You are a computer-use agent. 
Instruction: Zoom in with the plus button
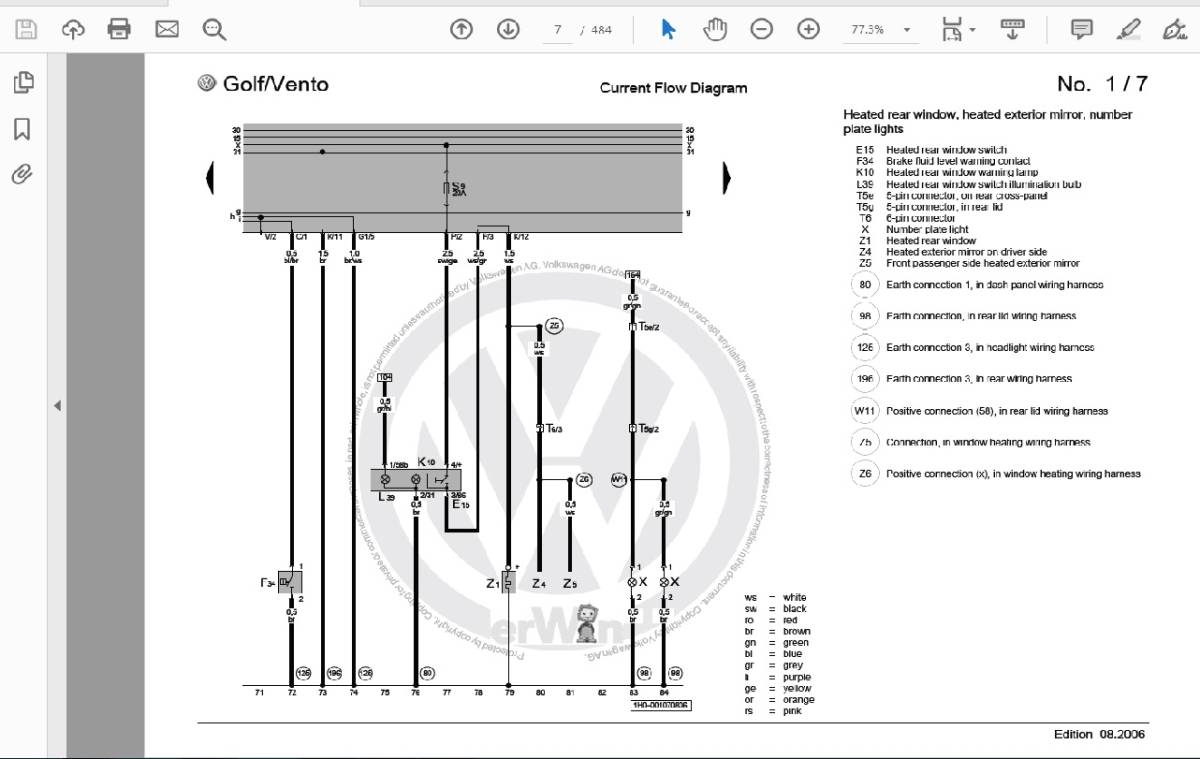pos(808,29)
